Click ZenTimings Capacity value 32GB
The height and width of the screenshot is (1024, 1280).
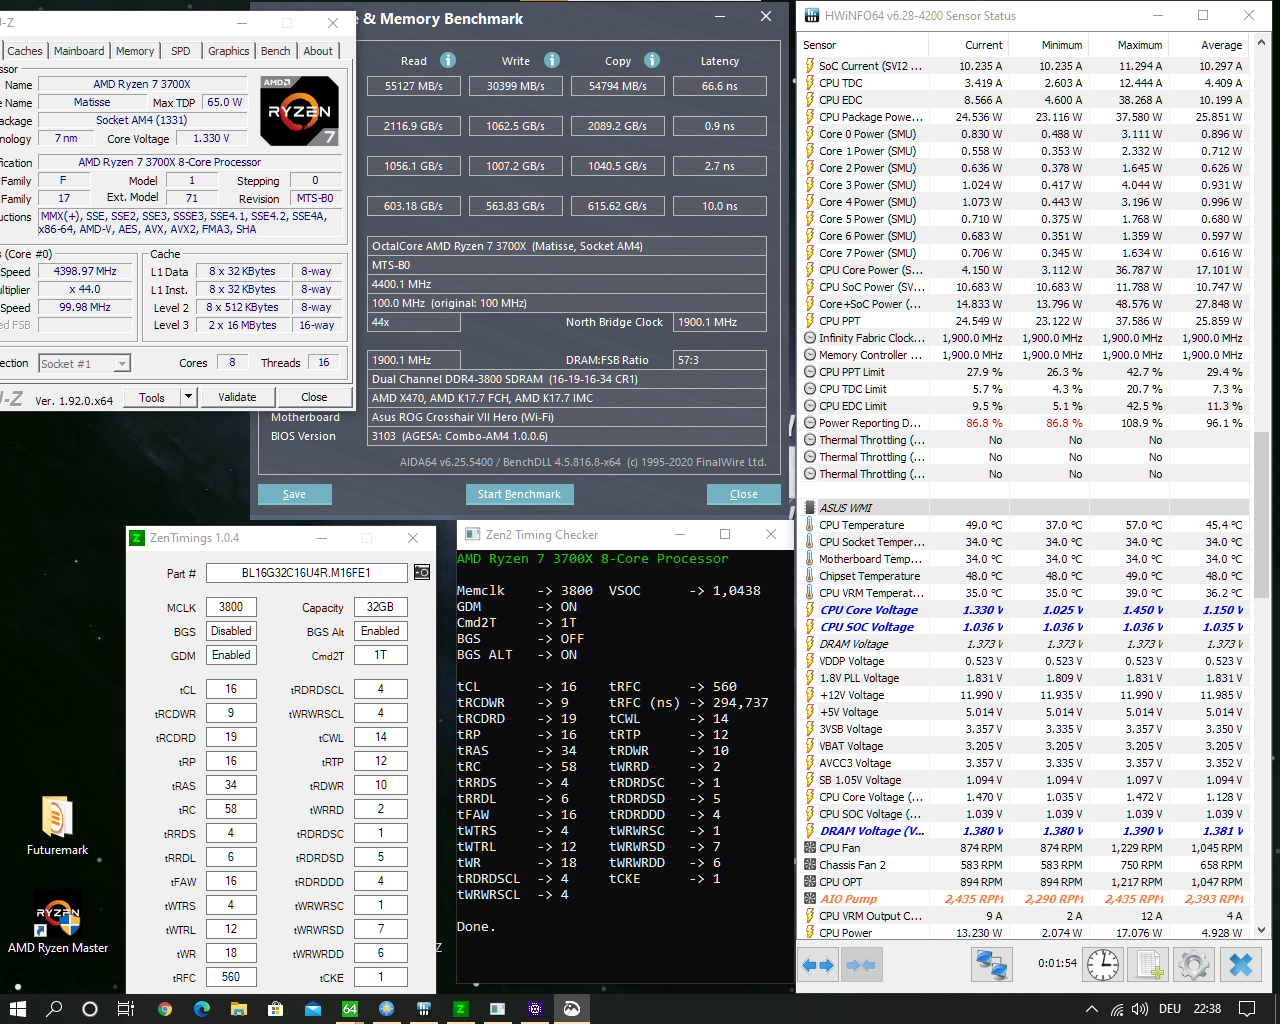point(380,607)
